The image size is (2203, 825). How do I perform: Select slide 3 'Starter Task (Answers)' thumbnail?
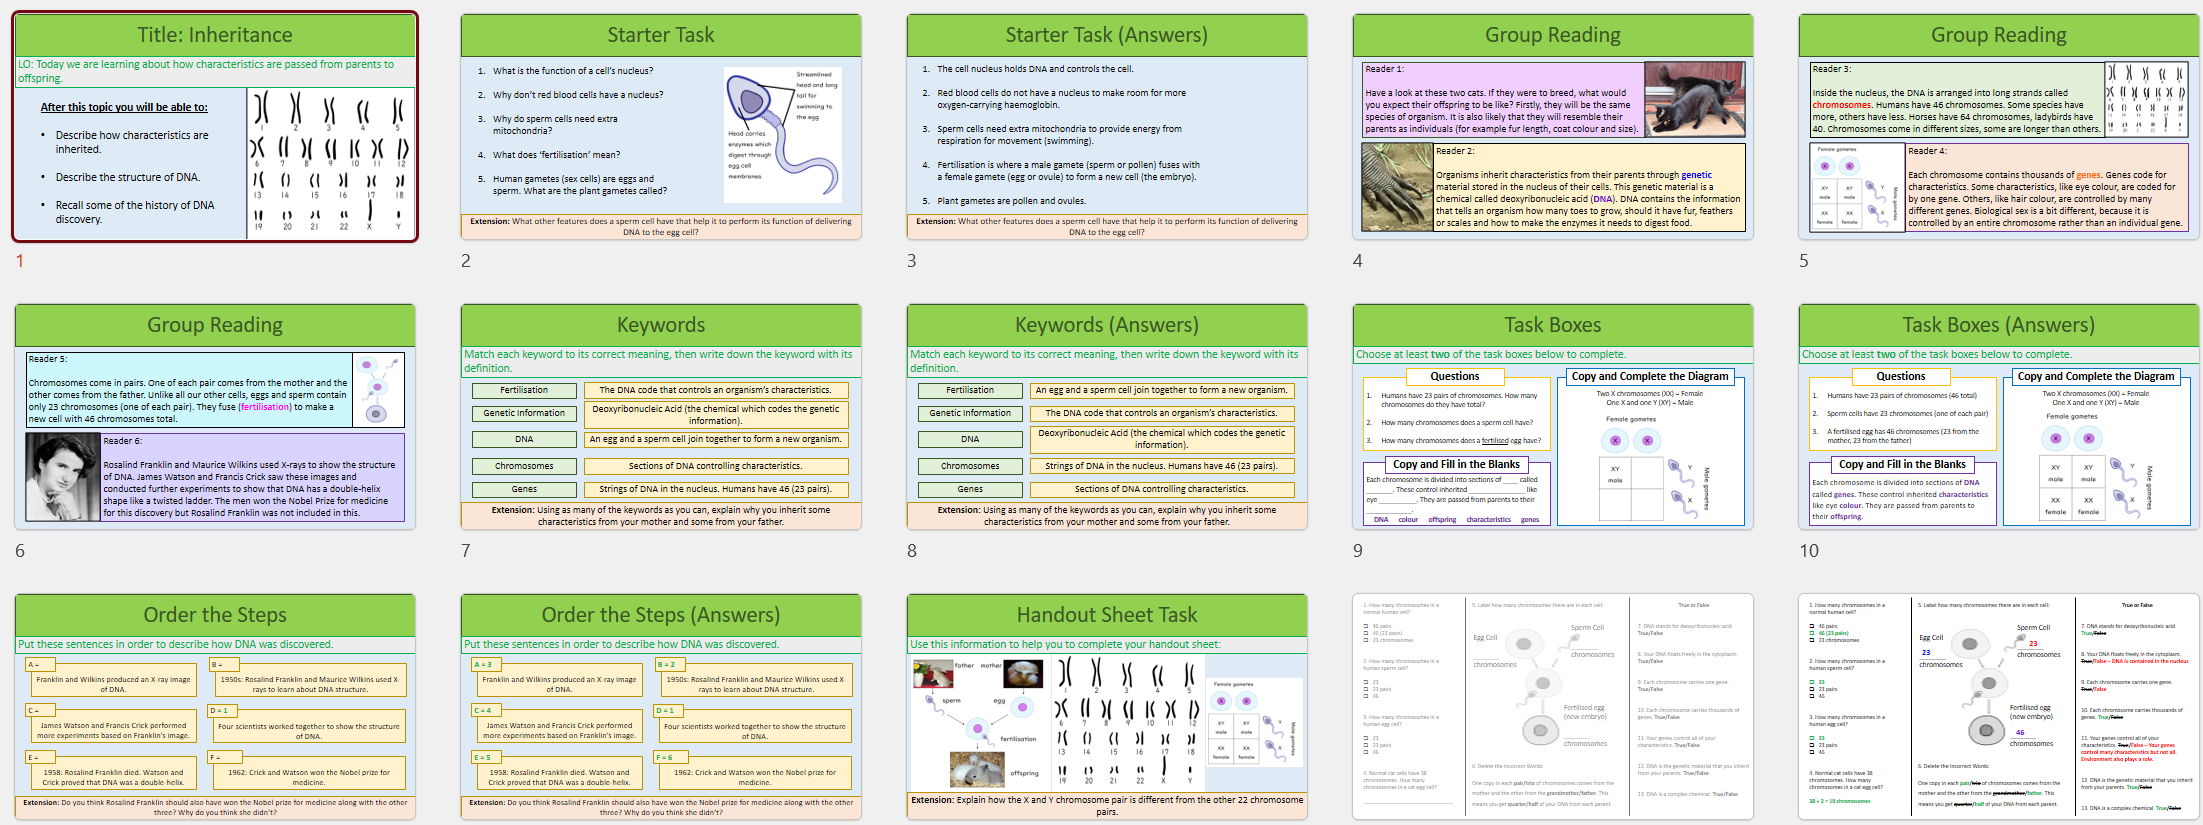1107,127
